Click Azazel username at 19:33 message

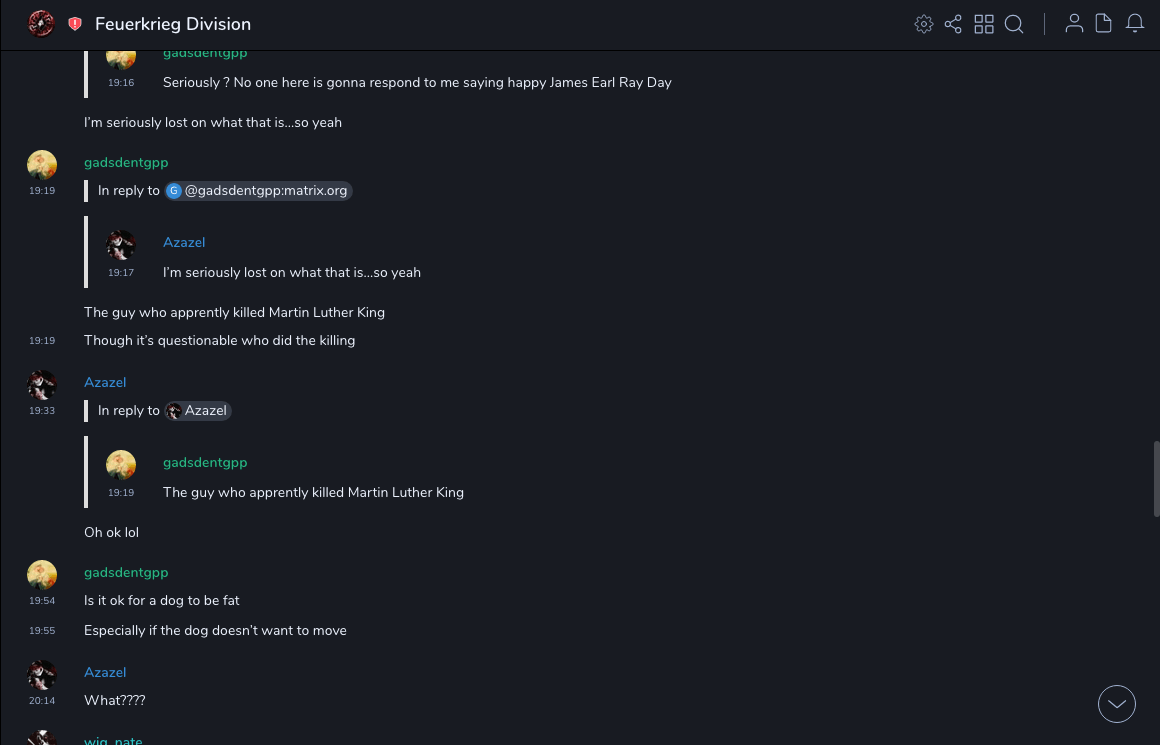pyautogui.click(x=105, y=382)
